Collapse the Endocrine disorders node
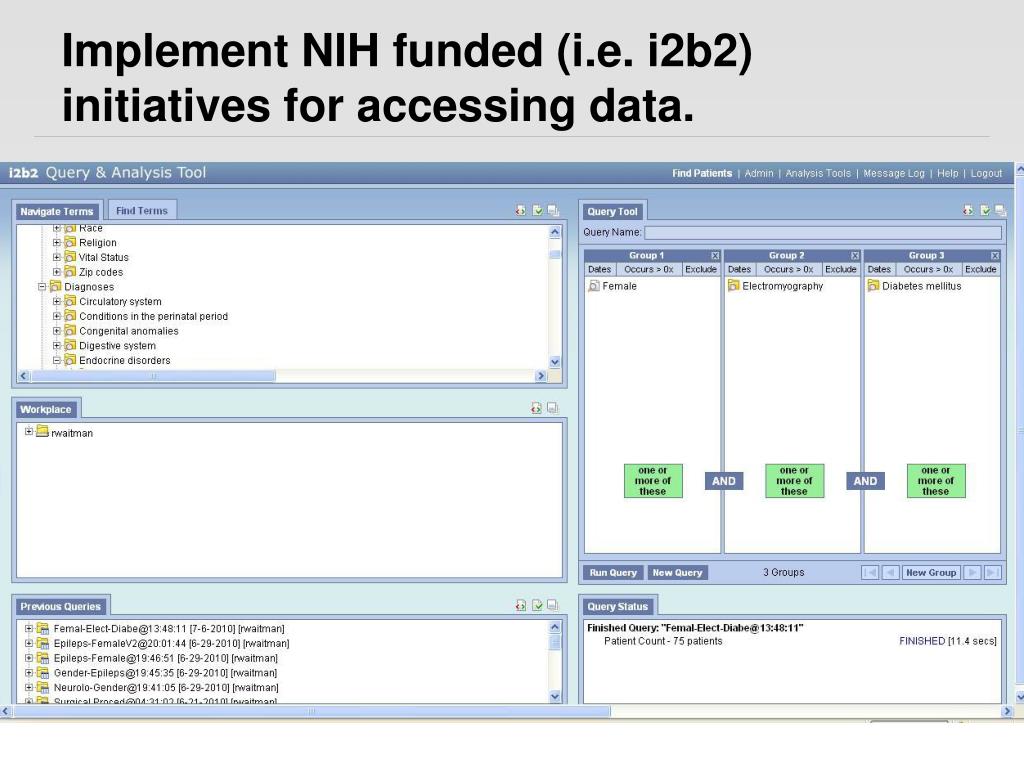 (x=57, y=360)
